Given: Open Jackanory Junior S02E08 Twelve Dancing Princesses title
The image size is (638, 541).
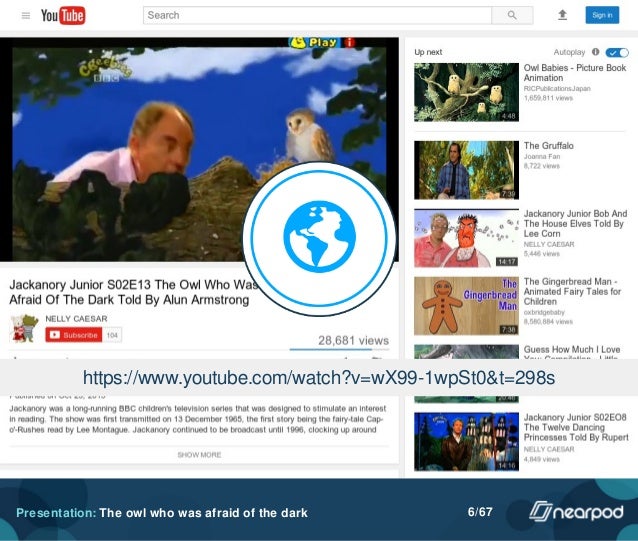Looking at the screenshot, I should [x=576, y=428].
